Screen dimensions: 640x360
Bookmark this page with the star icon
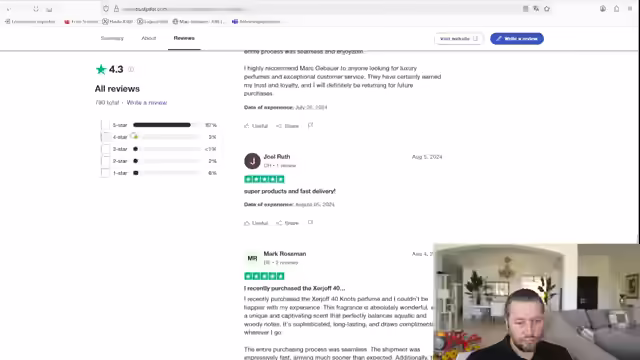pos(547,9)
